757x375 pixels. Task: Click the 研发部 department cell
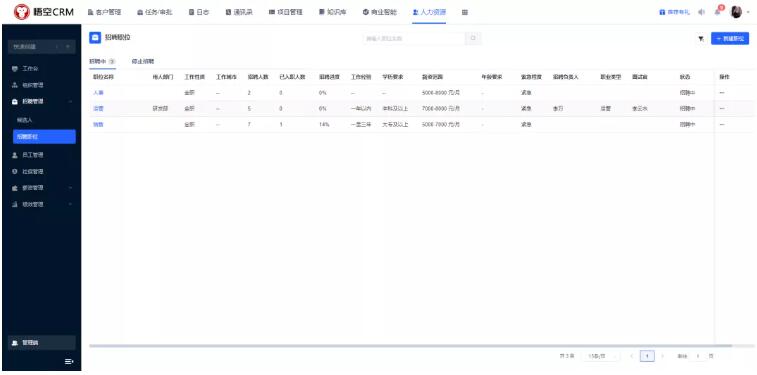(x=160, y=109)
